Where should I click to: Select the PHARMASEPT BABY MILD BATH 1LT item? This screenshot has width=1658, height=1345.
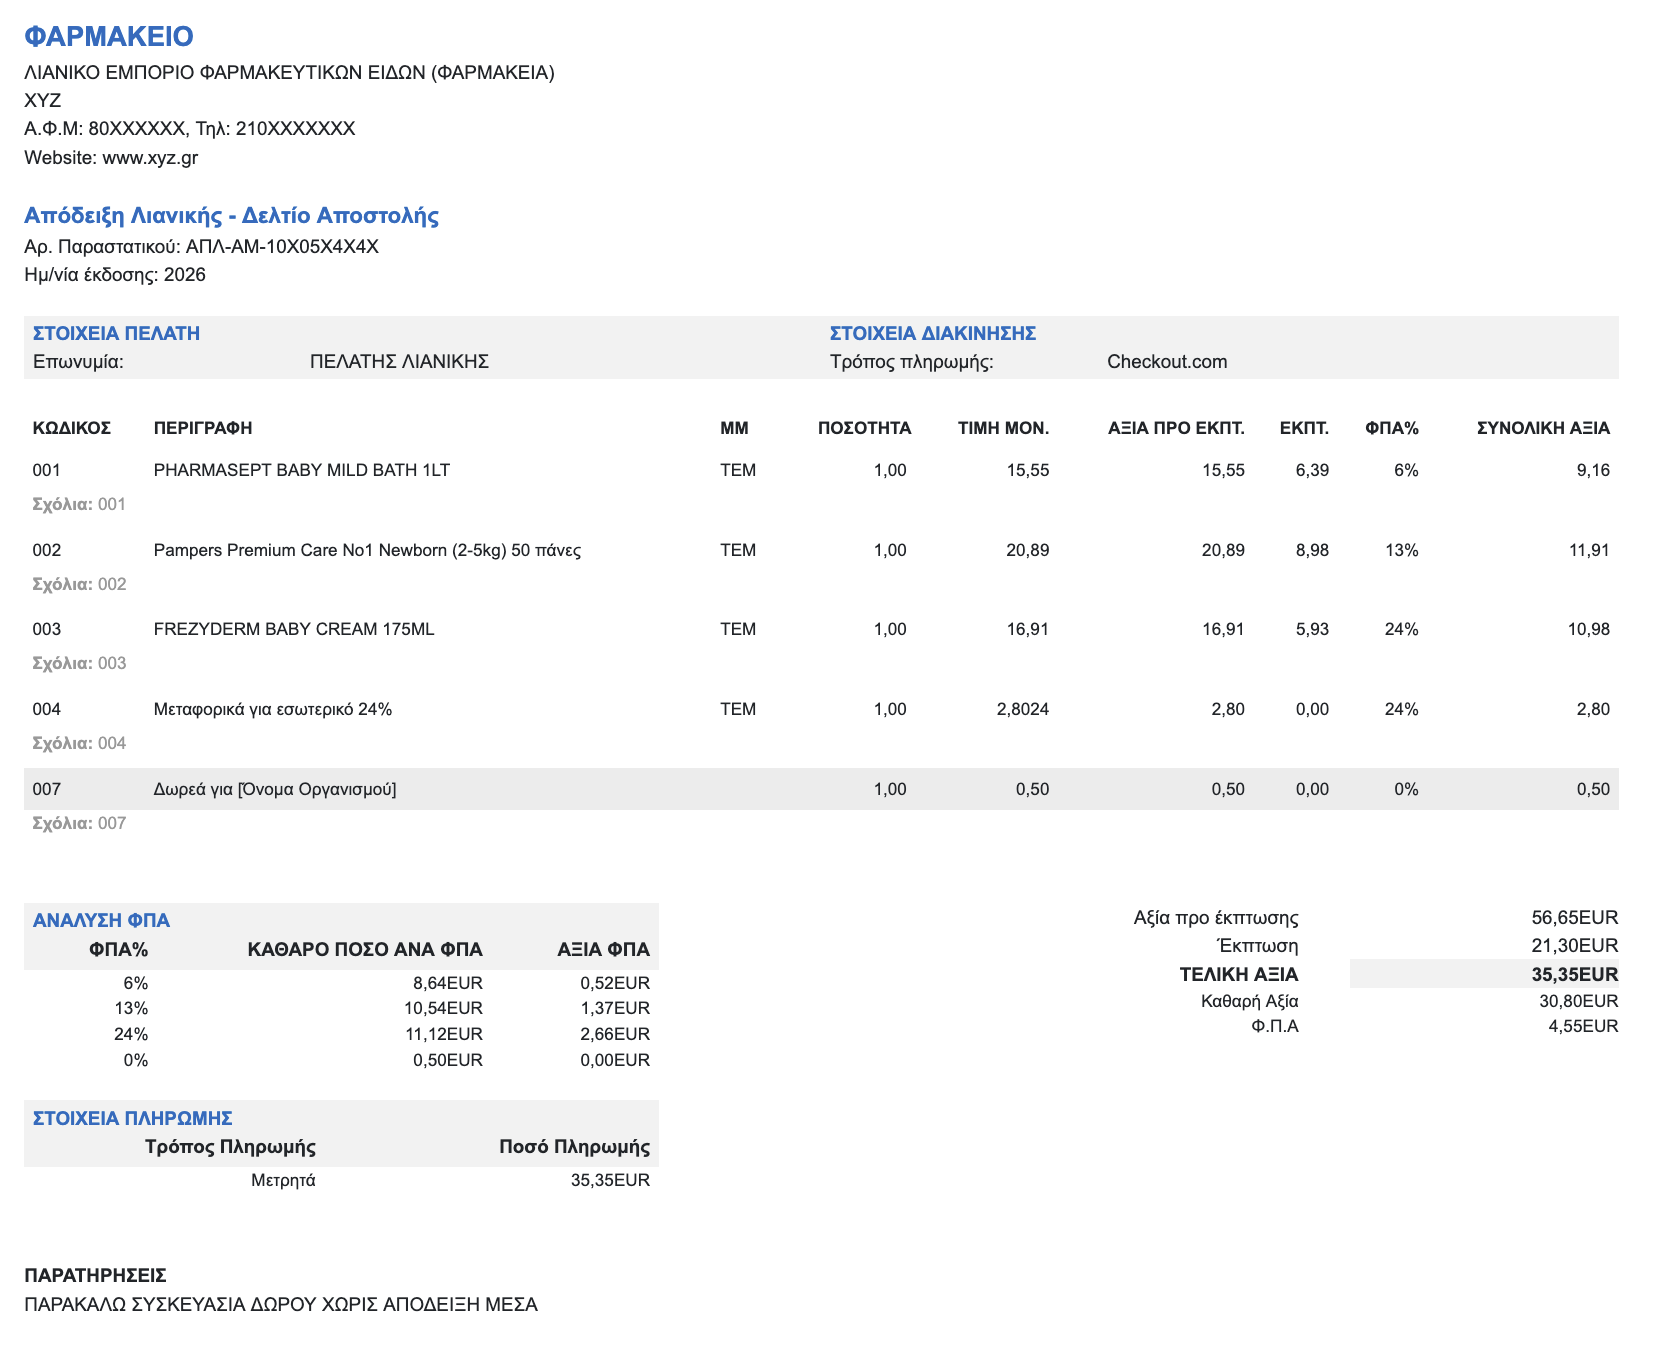coord(301,471)
